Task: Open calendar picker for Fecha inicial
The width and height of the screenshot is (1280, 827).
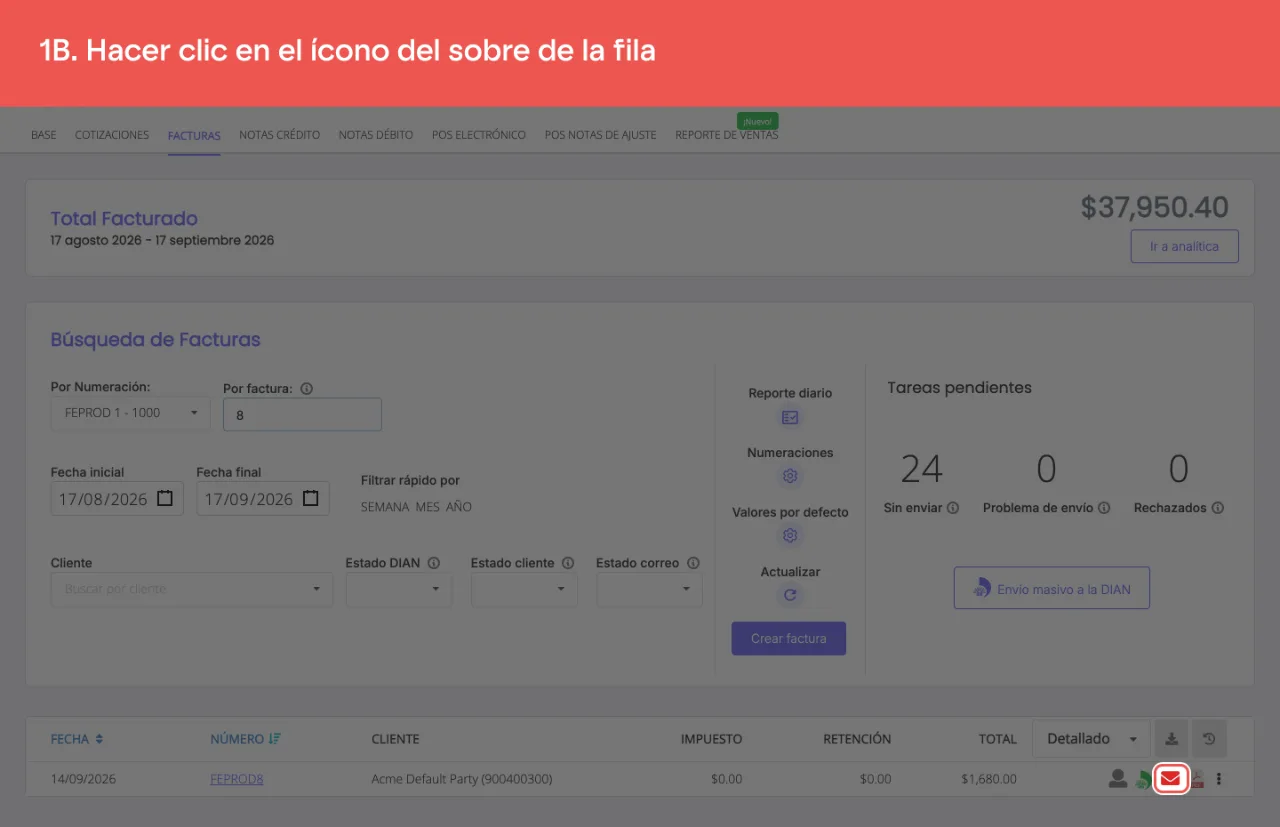Action: click(165, 498)
